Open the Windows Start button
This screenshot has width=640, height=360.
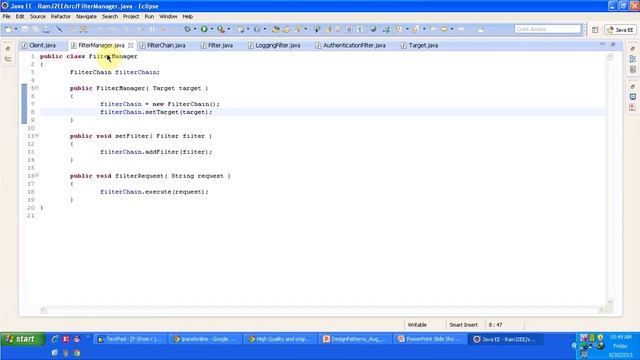(x=23, y=339)
